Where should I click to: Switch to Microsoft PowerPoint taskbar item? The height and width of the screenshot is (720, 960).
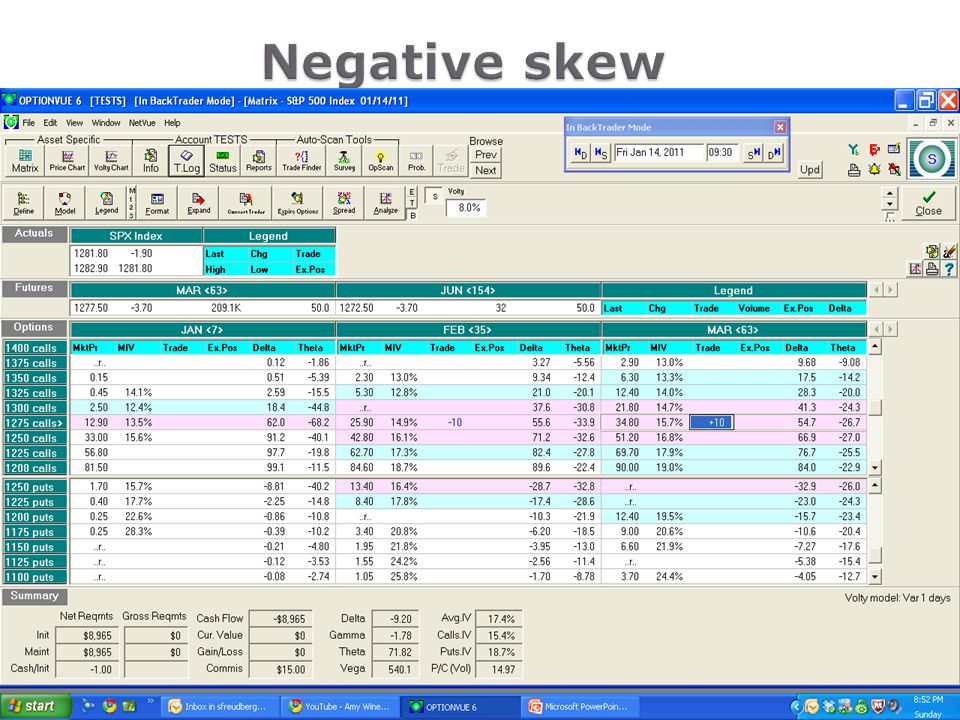580,707
